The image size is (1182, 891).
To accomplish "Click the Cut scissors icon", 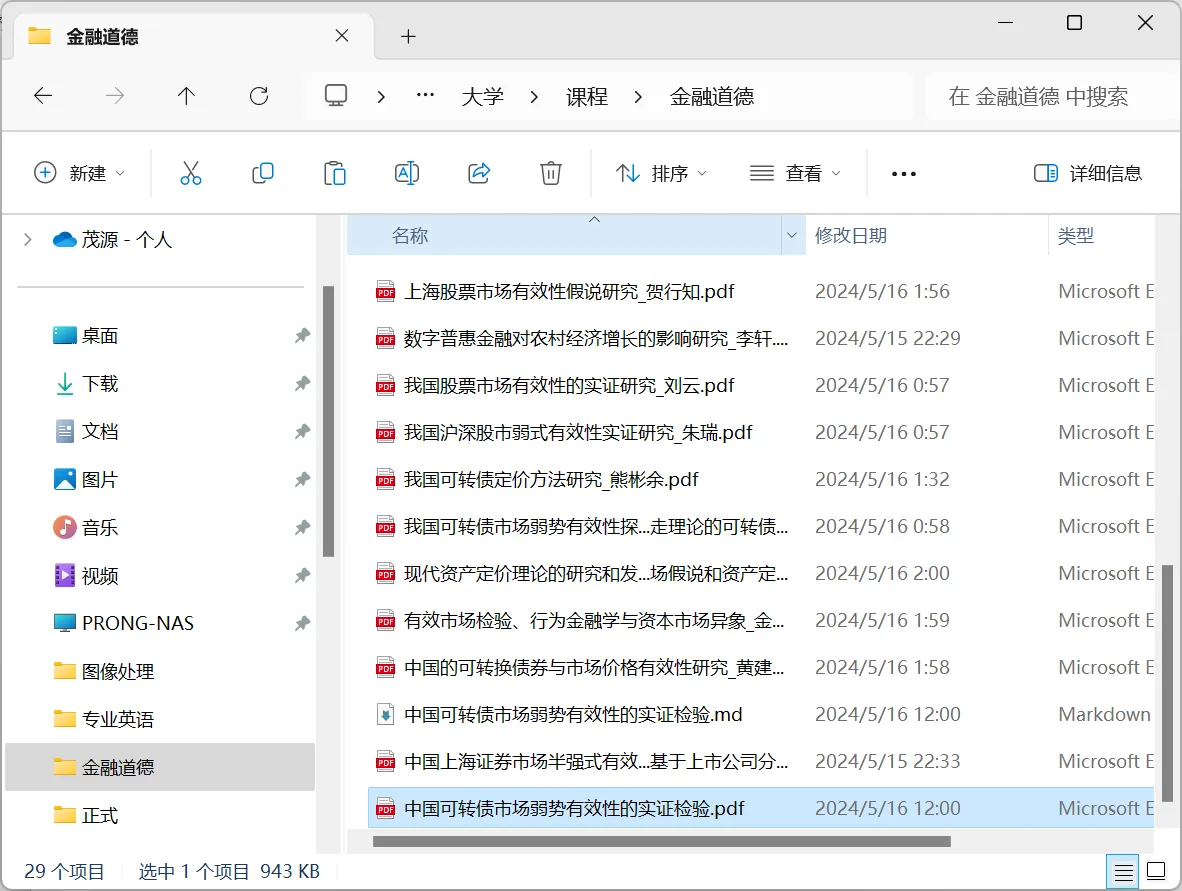I will point(191,173).
